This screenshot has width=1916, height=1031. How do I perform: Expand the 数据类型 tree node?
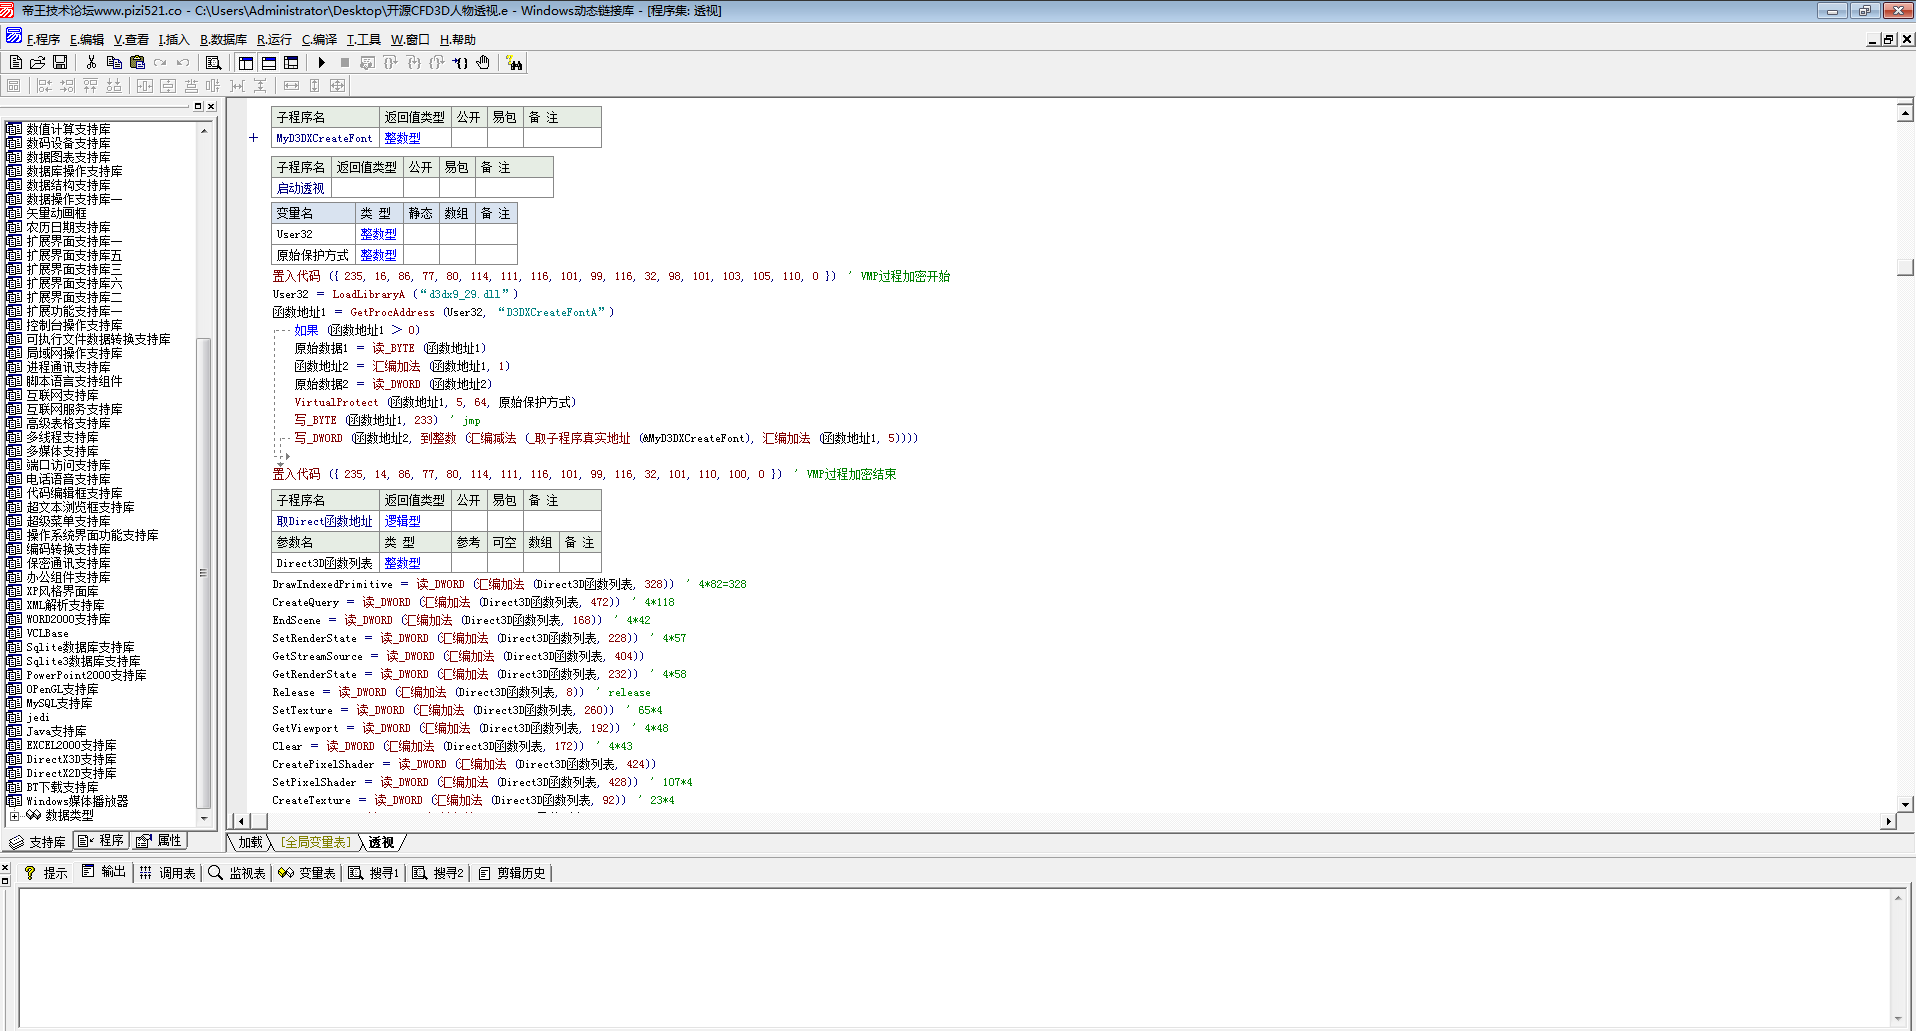(x=14, y=816)
